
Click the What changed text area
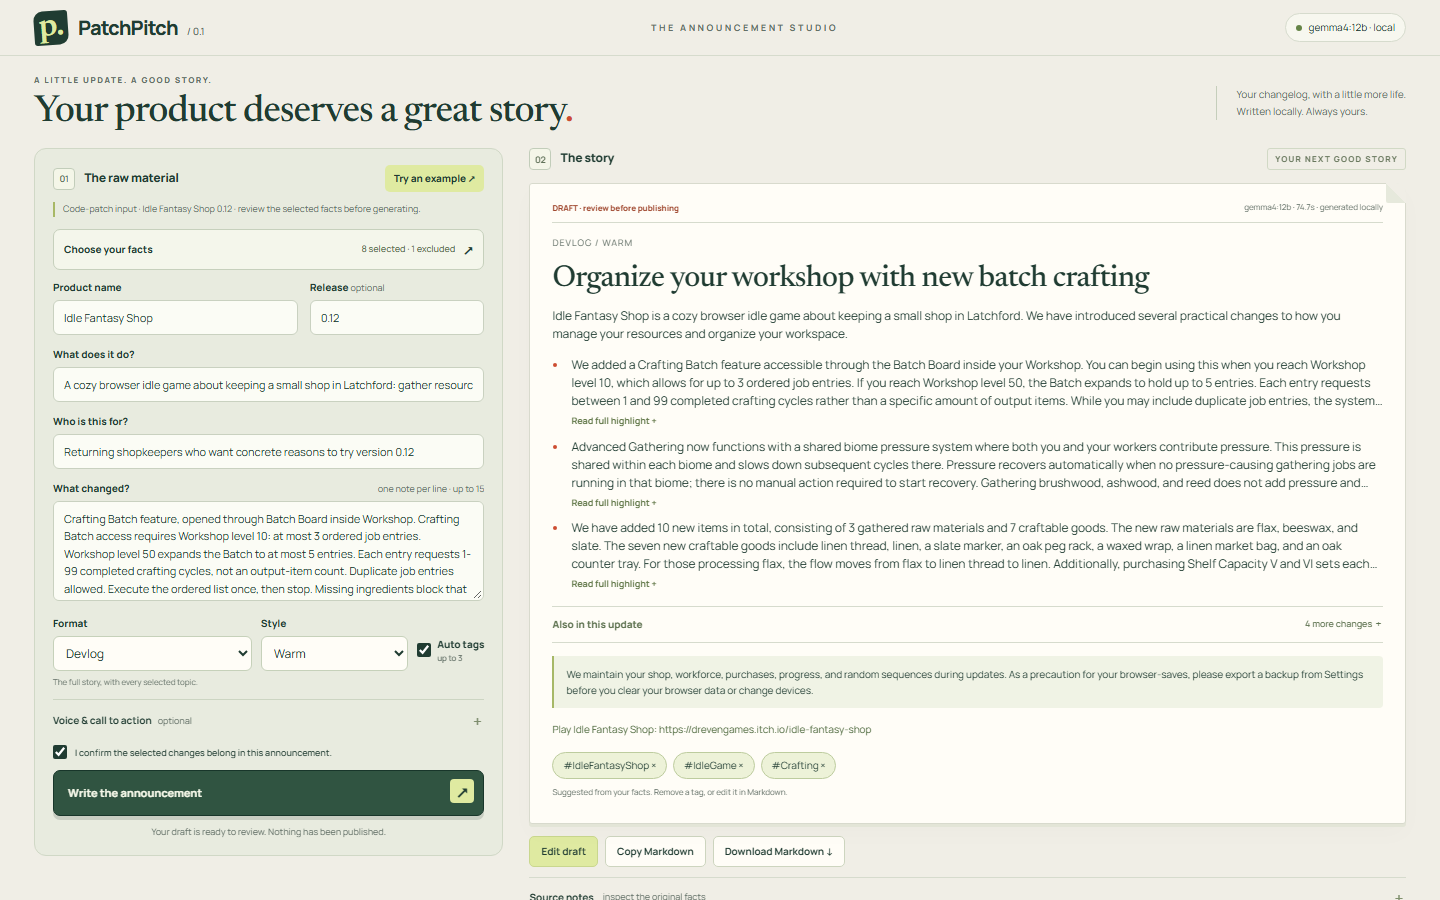point(268,551)
